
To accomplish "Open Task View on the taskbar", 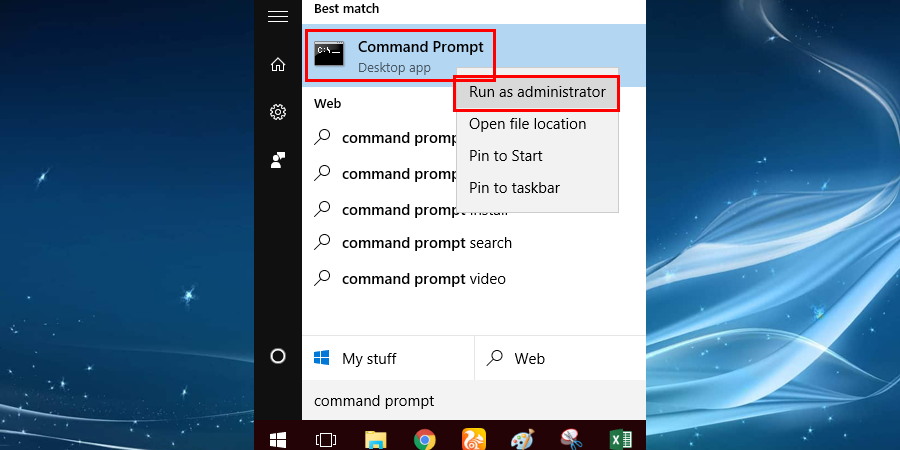I will [x=326, y=440].
